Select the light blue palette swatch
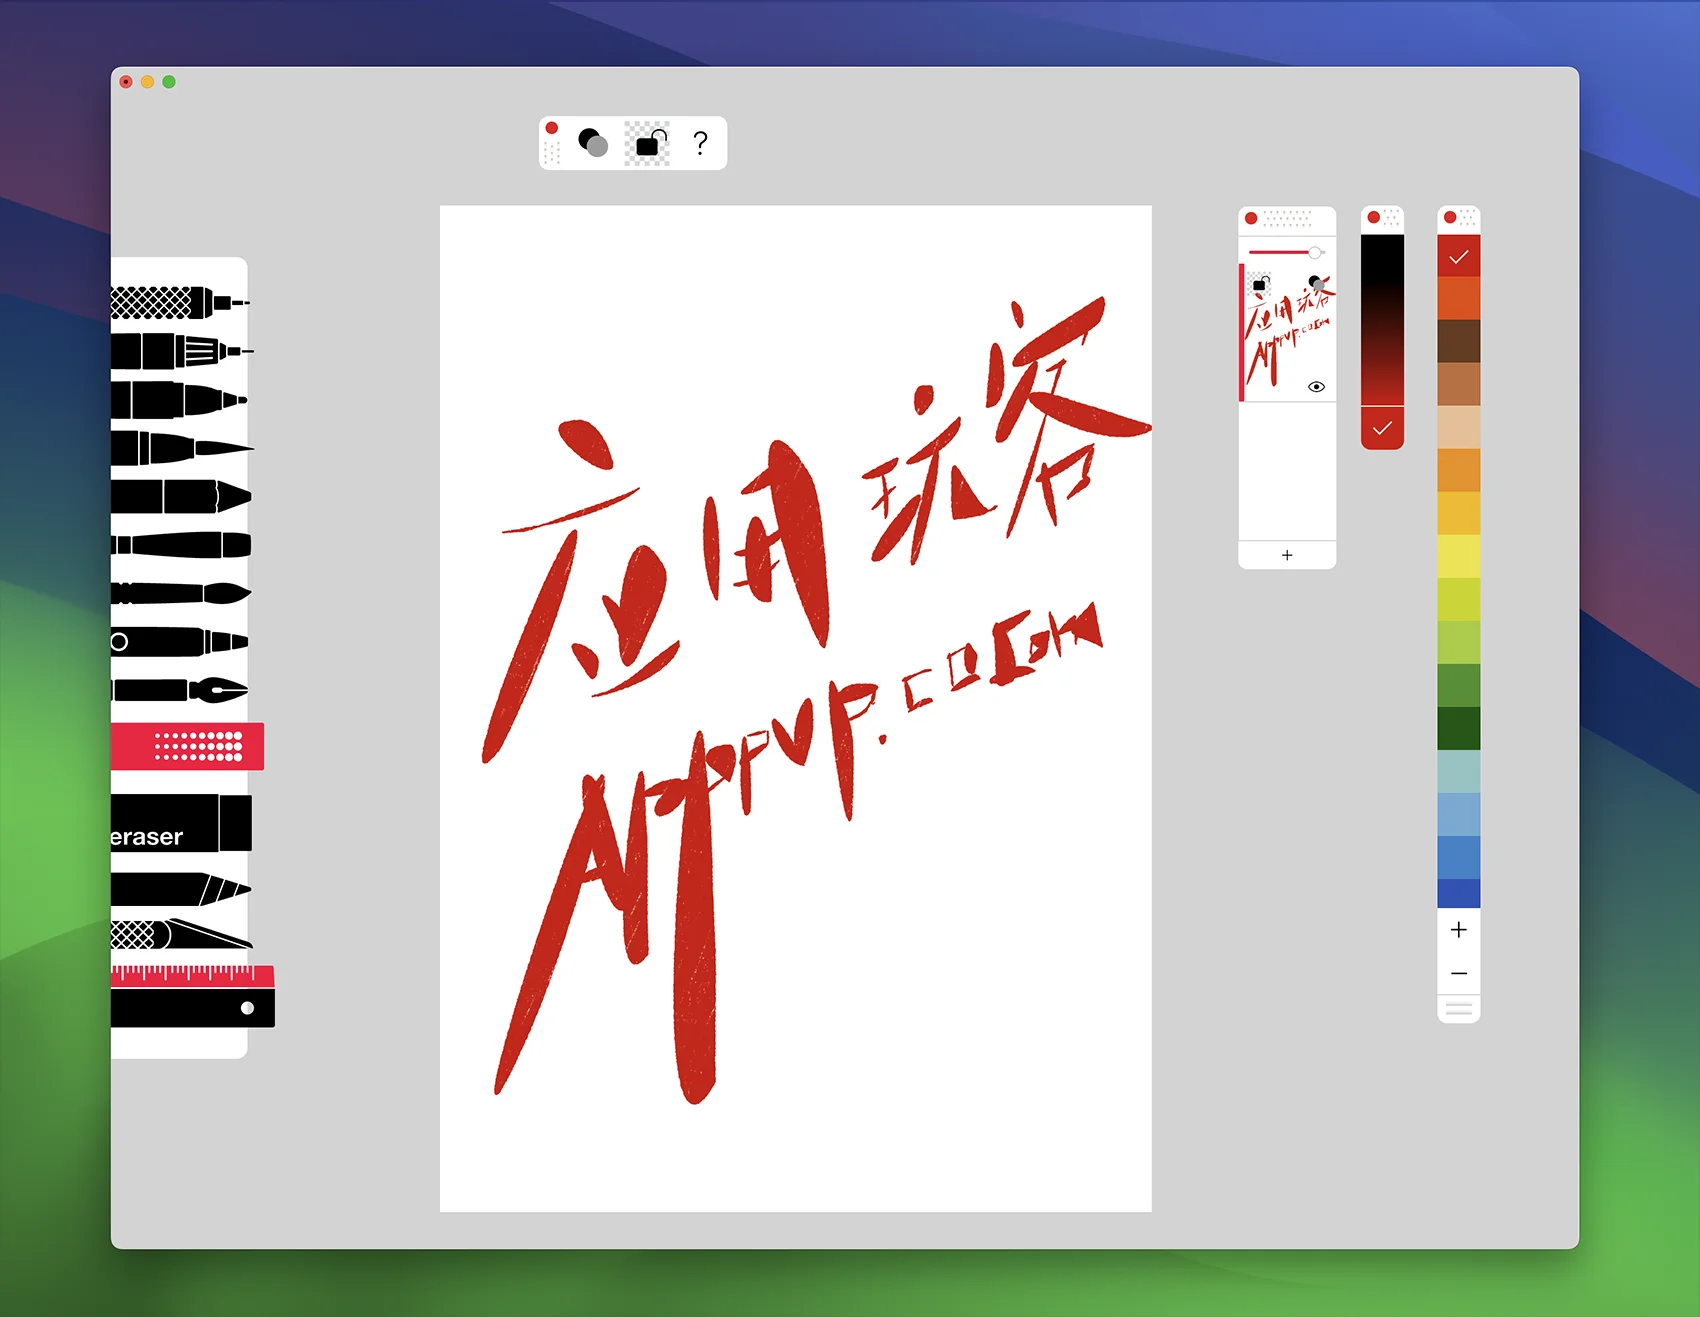 click(x=1459, y=814)
